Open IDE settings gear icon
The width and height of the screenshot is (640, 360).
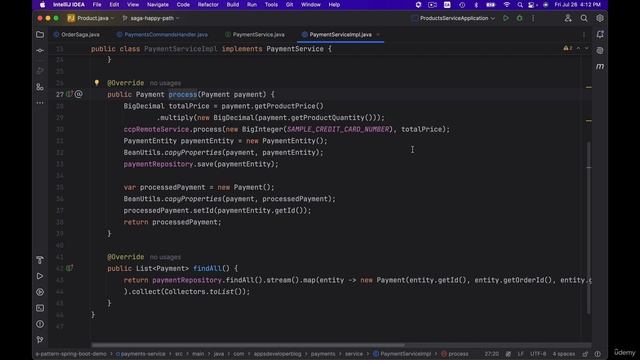[600, 18]
